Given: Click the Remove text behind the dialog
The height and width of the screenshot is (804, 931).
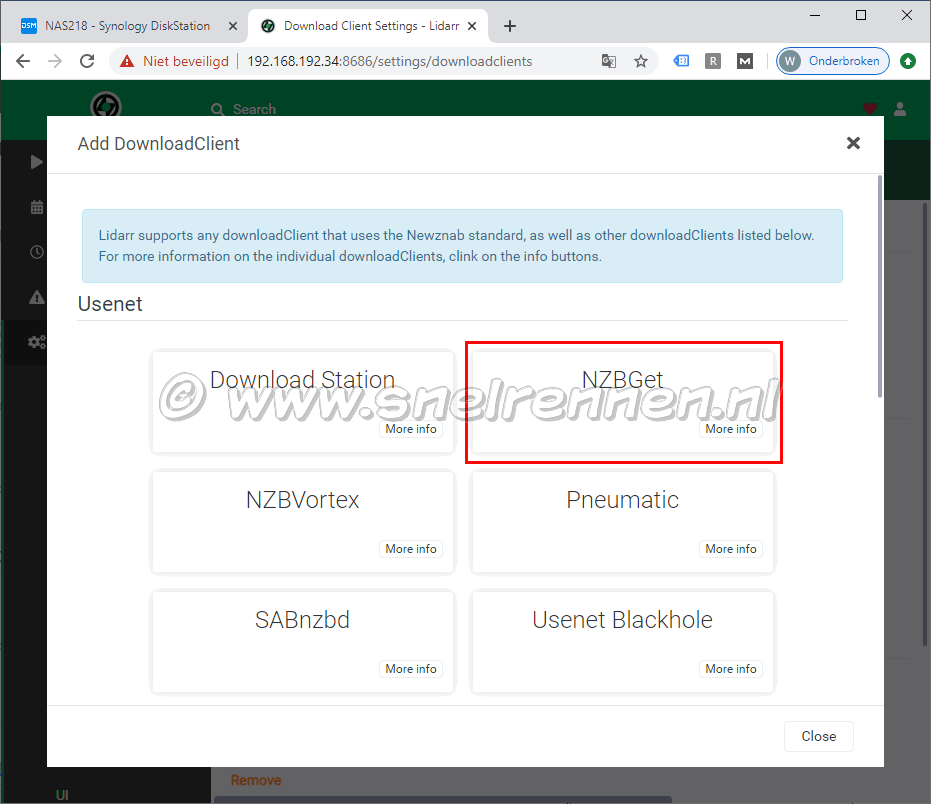Looking at the screenshot, I should (x=256, y=780).
